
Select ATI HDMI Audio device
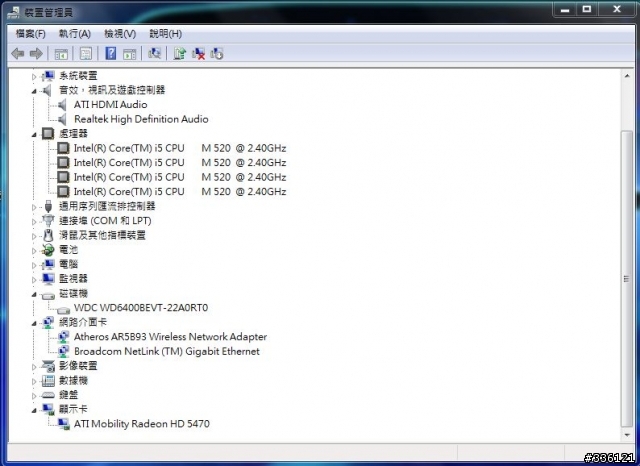(x=110, y=104)
